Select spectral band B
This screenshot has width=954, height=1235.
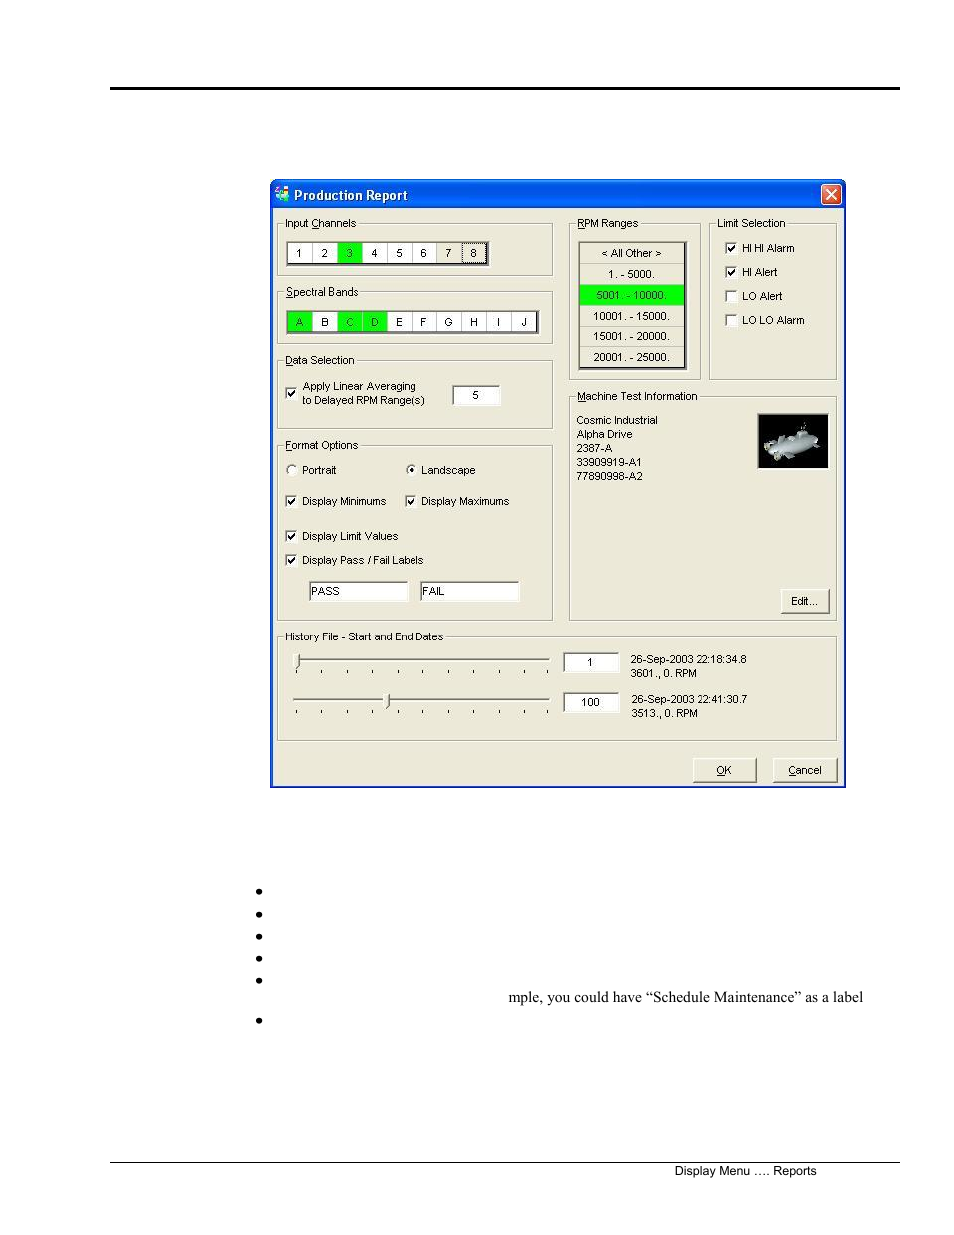coord(324,322)
